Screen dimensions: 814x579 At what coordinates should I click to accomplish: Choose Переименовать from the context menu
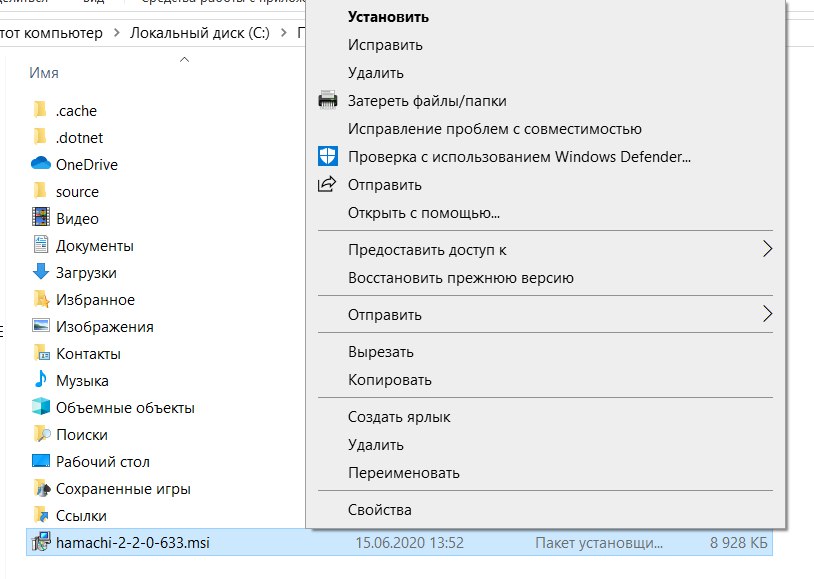(x=545, y=474)
